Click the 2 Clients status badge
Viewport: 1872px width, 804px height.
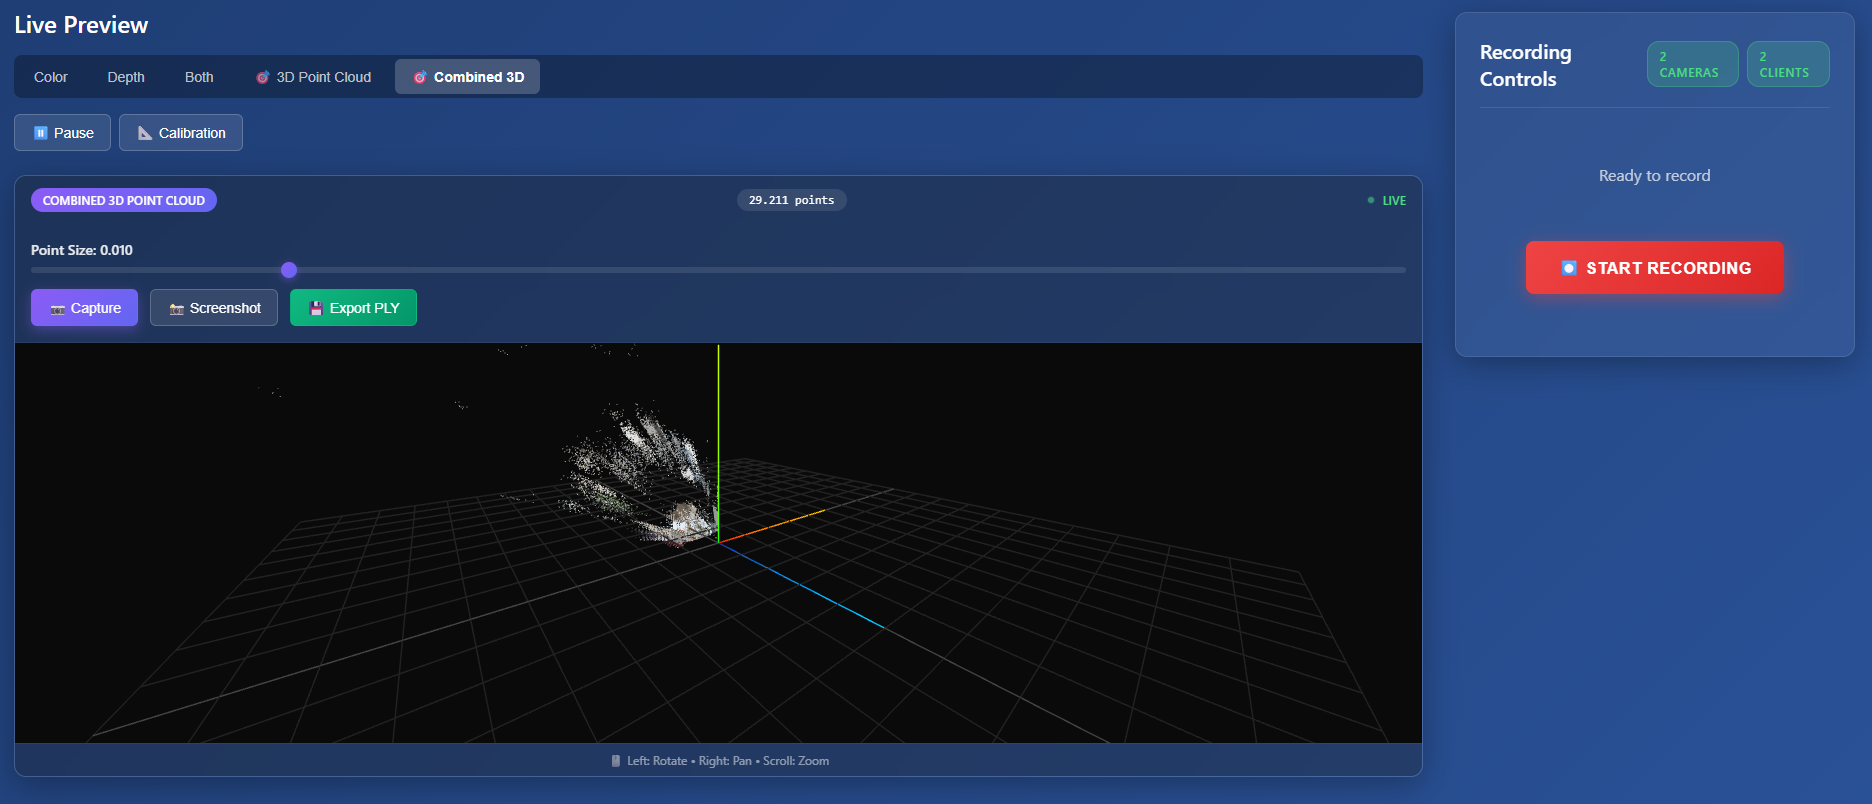[1787, 64]
